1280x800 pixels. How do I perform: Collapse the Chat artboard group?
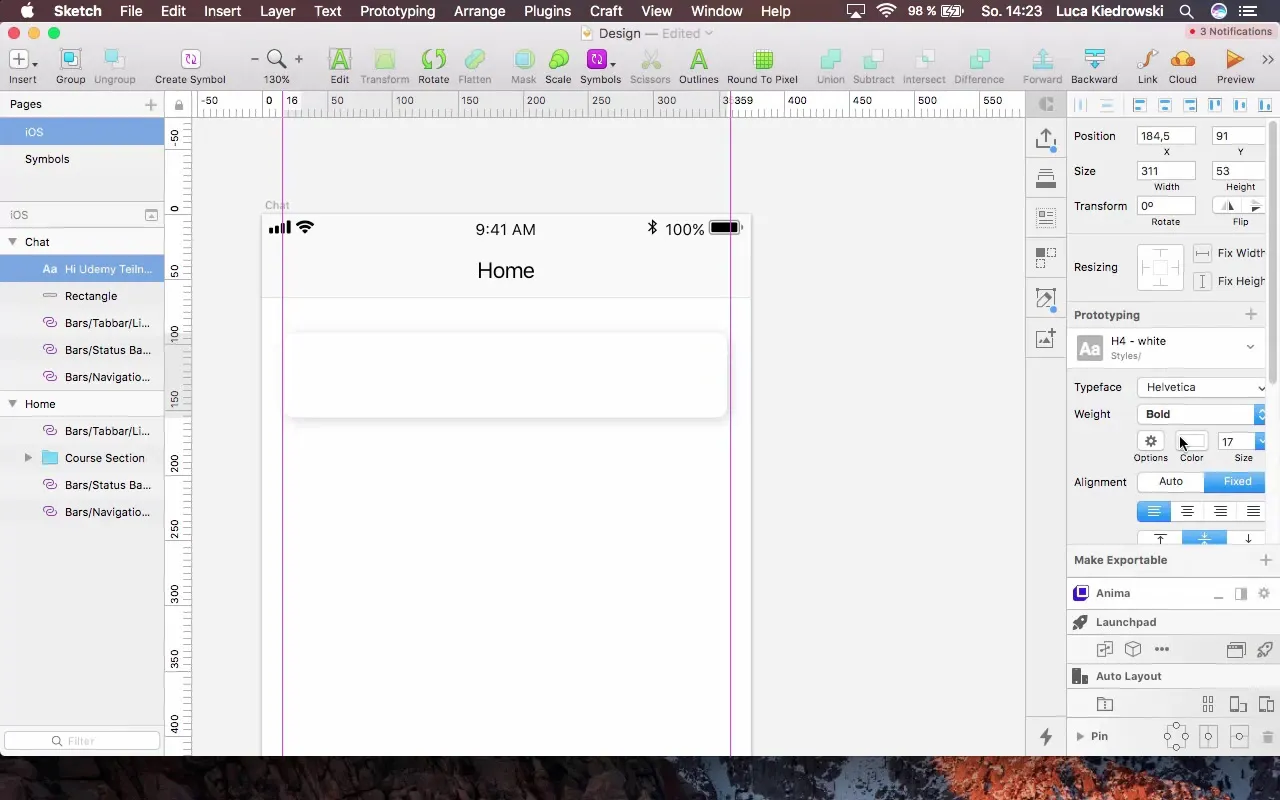[x=13, y=242]
